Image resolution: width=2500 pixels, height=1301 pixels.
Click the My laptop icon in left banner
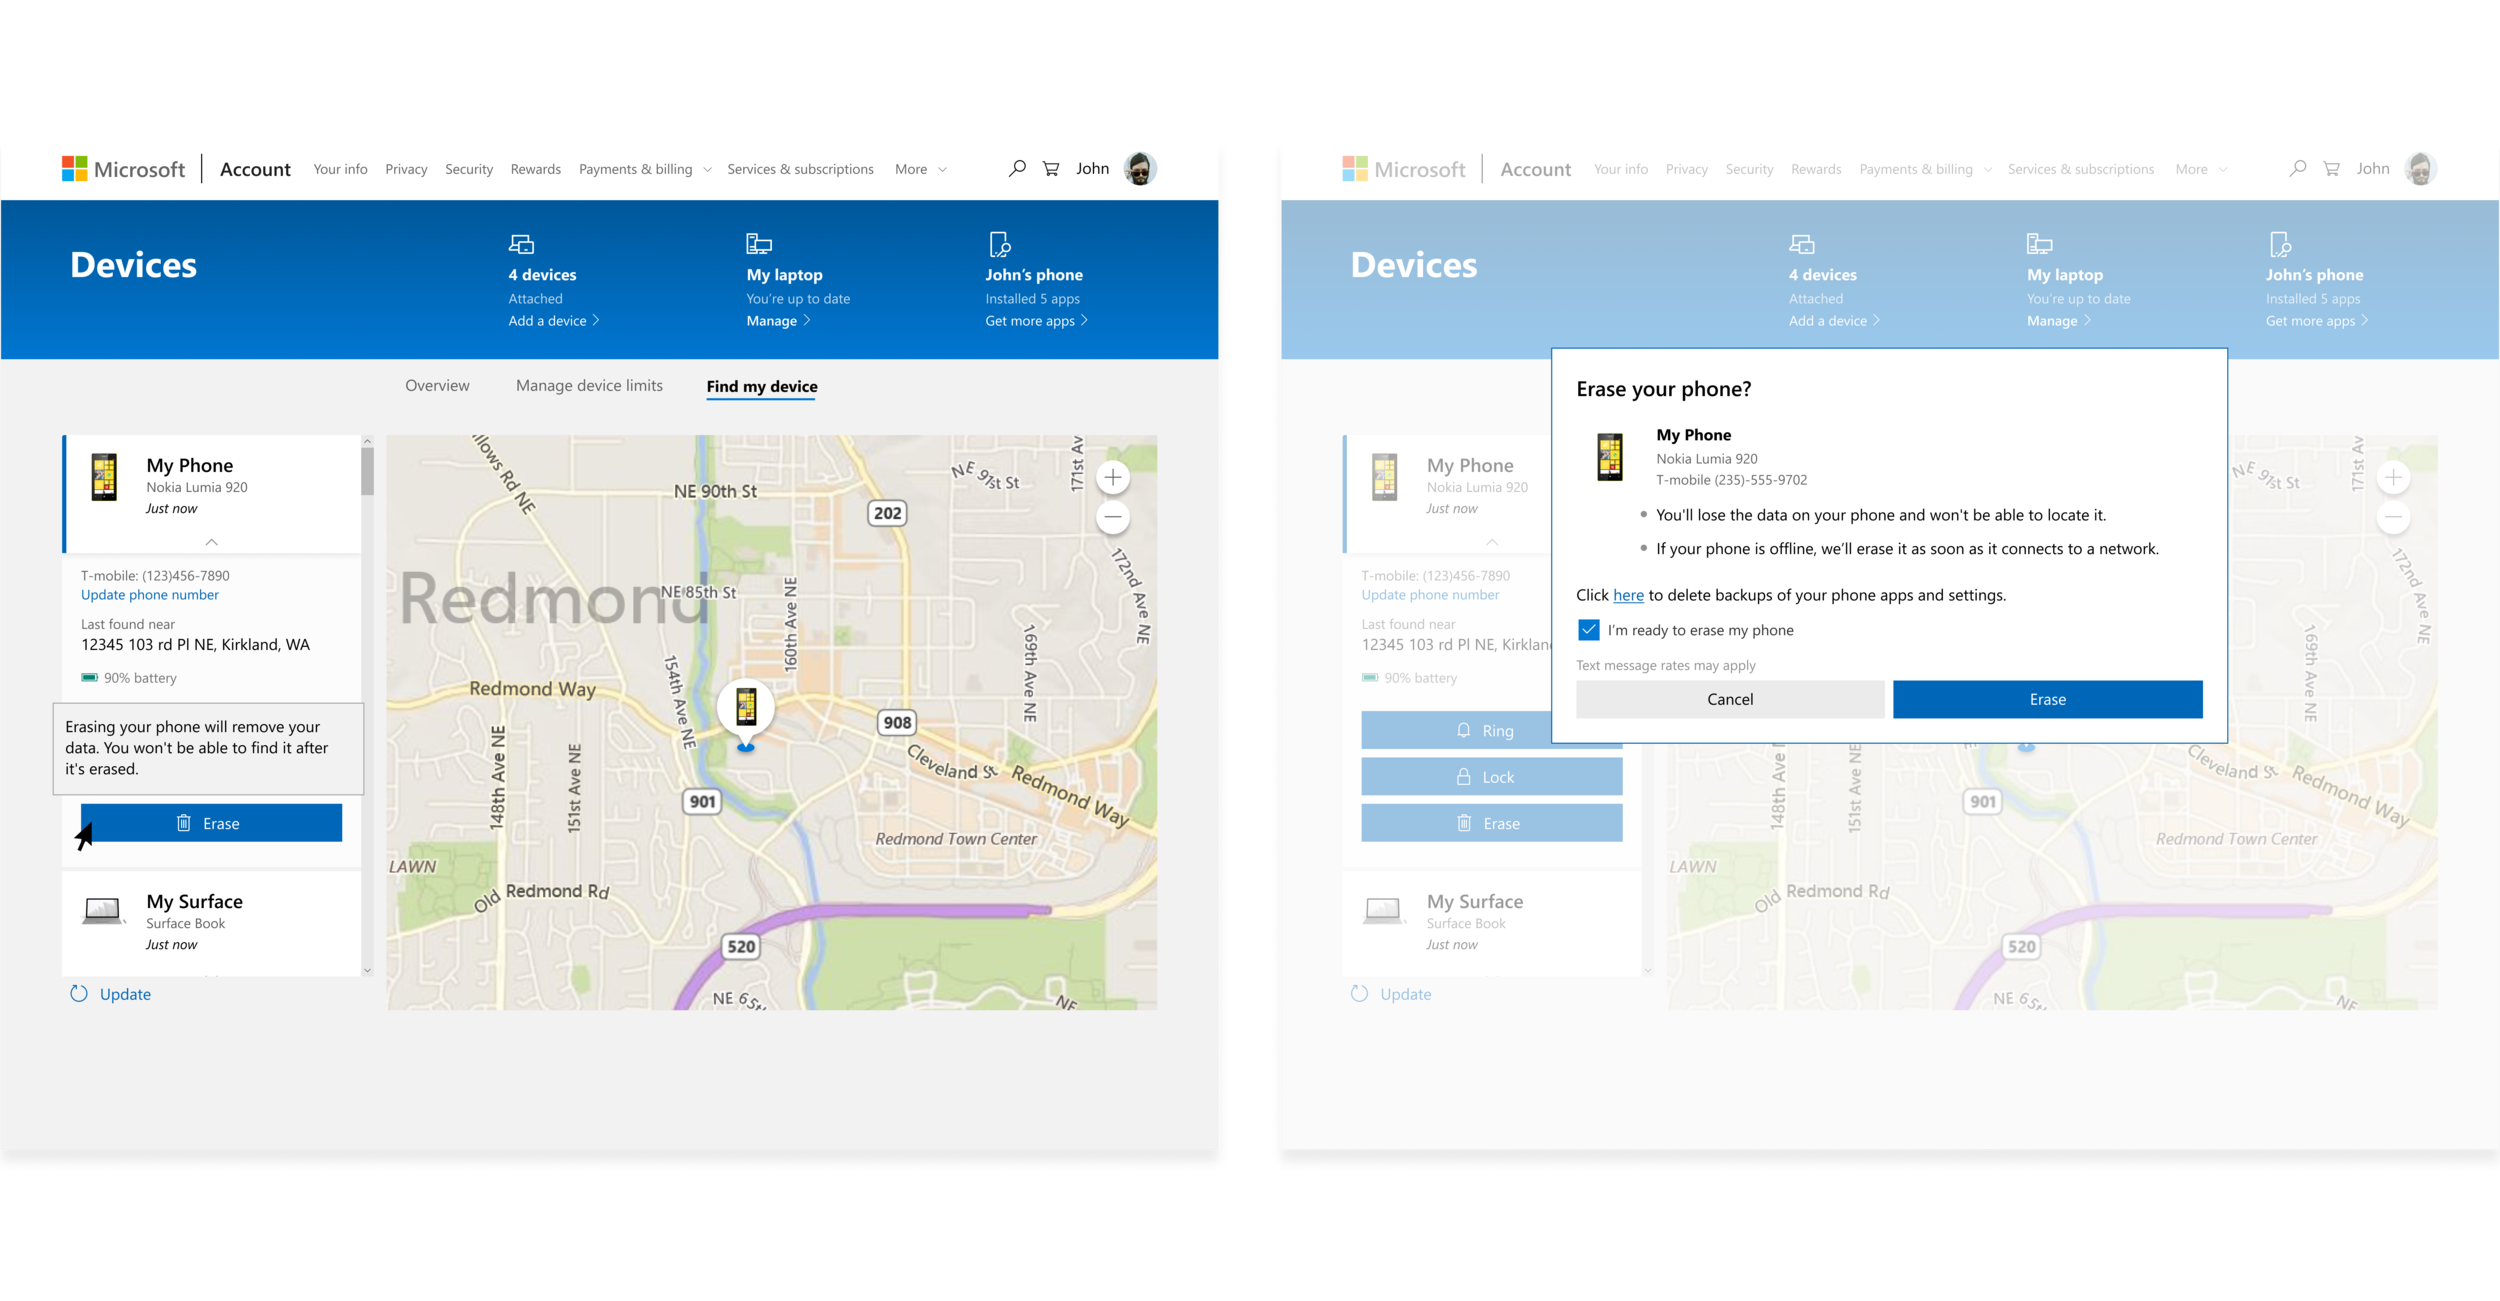(x=759, y=244)
